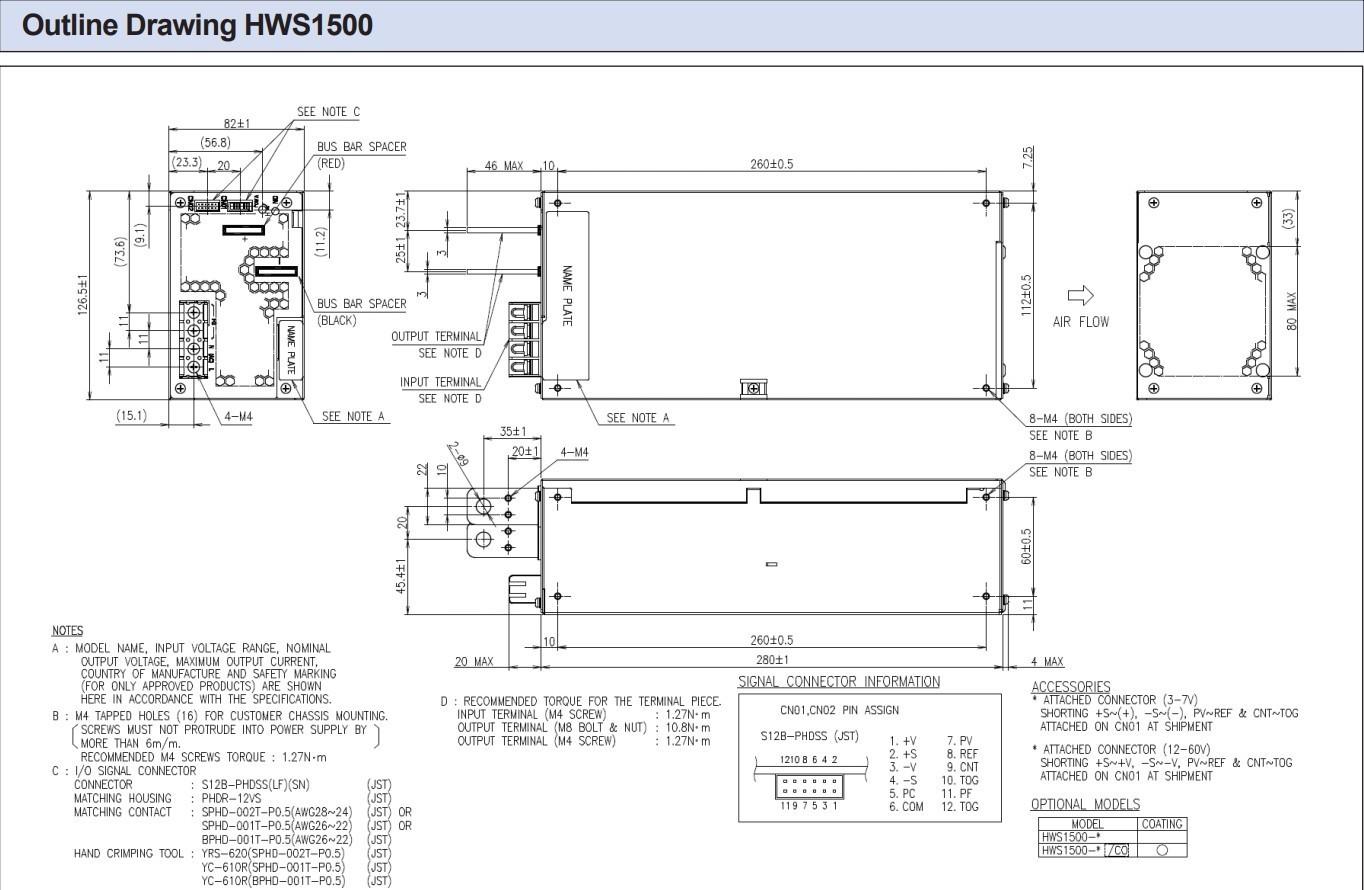The height and width of the screenshot is (890, 1364).
Task: Click pin entry "8. REF"
Action: [962, 754]
